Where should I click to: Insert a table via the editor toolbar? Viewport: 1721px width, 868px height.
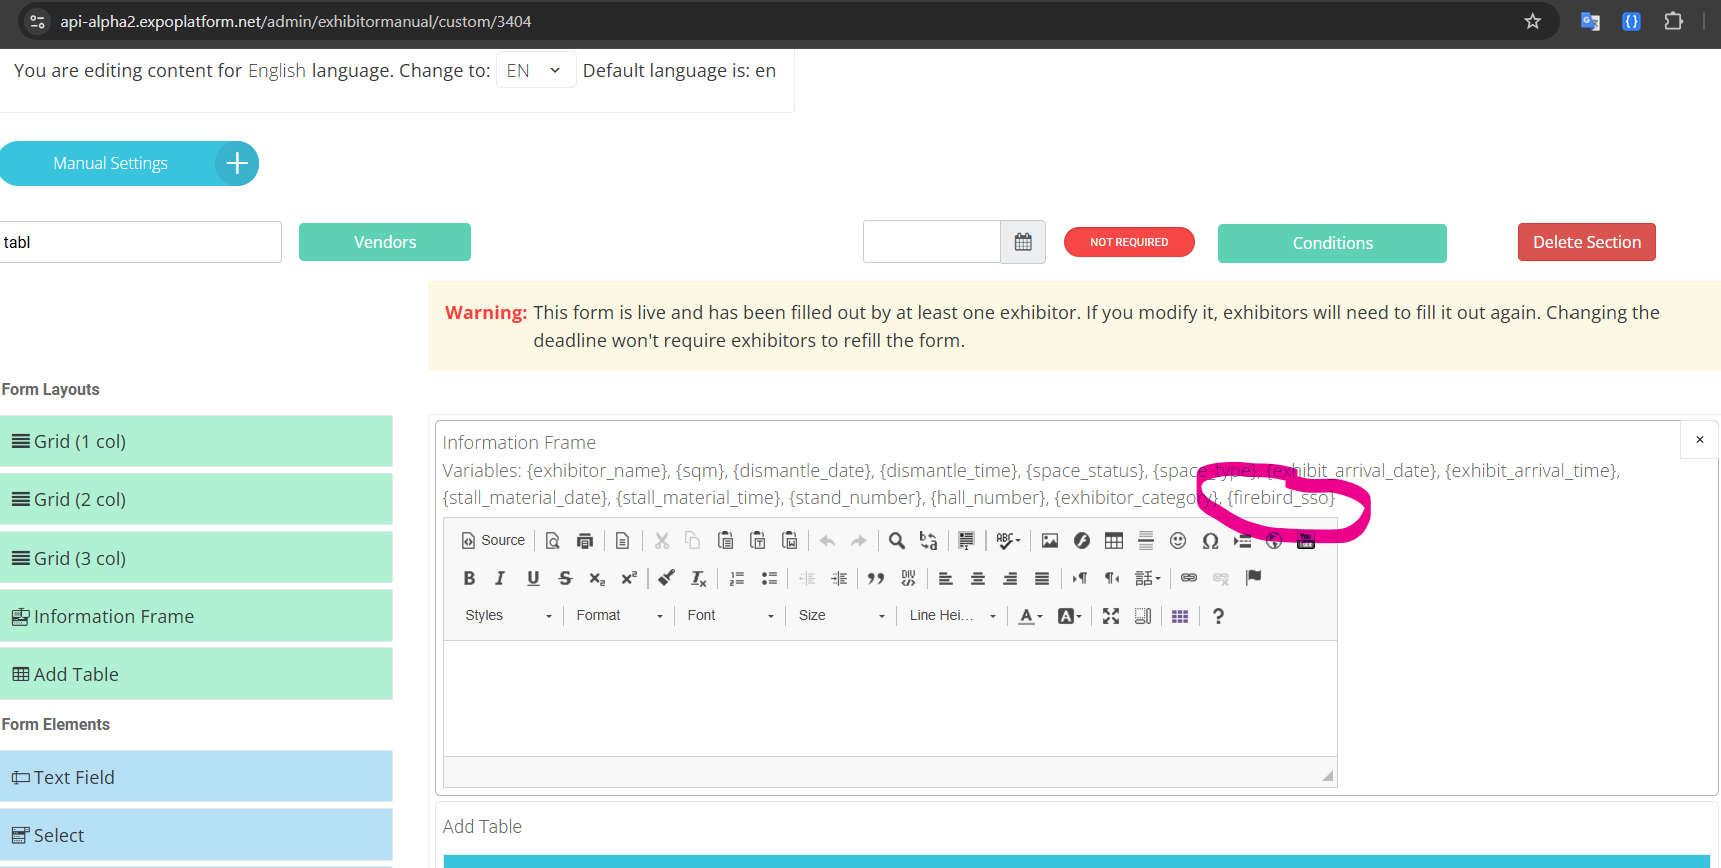point(1113,541)
